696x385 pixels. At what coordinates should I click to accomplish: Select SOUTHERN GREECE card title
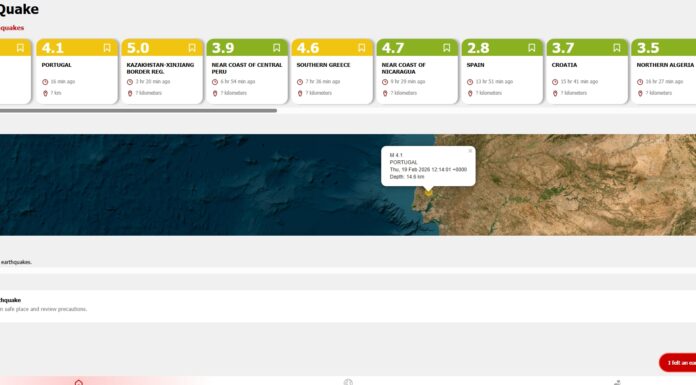click(323, 65)
